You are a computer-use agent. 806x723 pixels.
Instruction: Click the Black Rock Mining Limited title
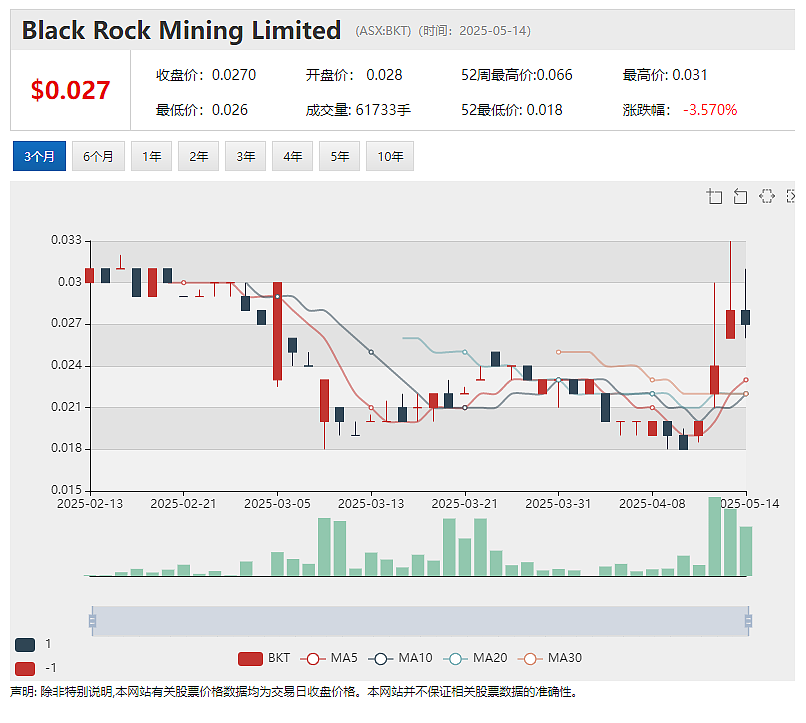181,30
